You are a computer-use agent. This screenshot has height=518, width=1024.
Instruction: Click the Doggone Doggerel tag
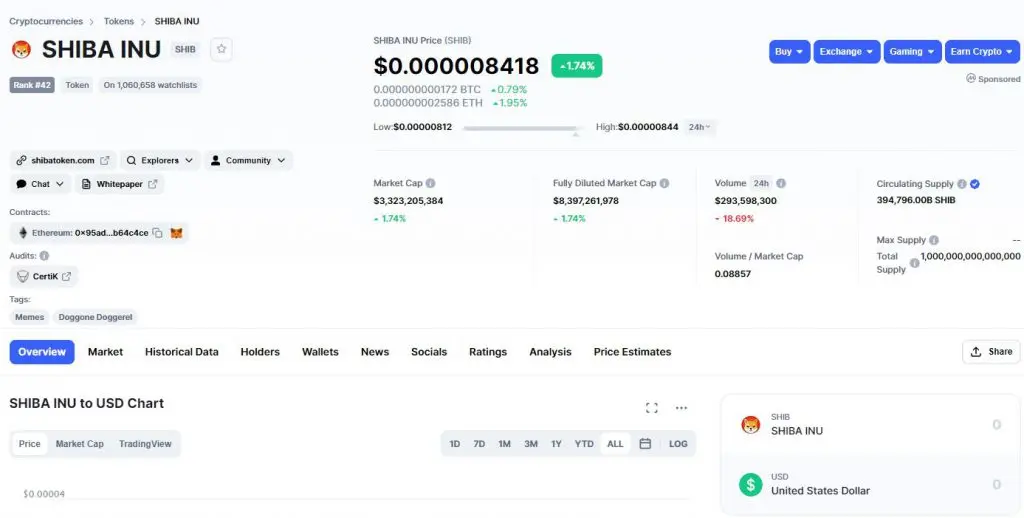click(95, 317)
